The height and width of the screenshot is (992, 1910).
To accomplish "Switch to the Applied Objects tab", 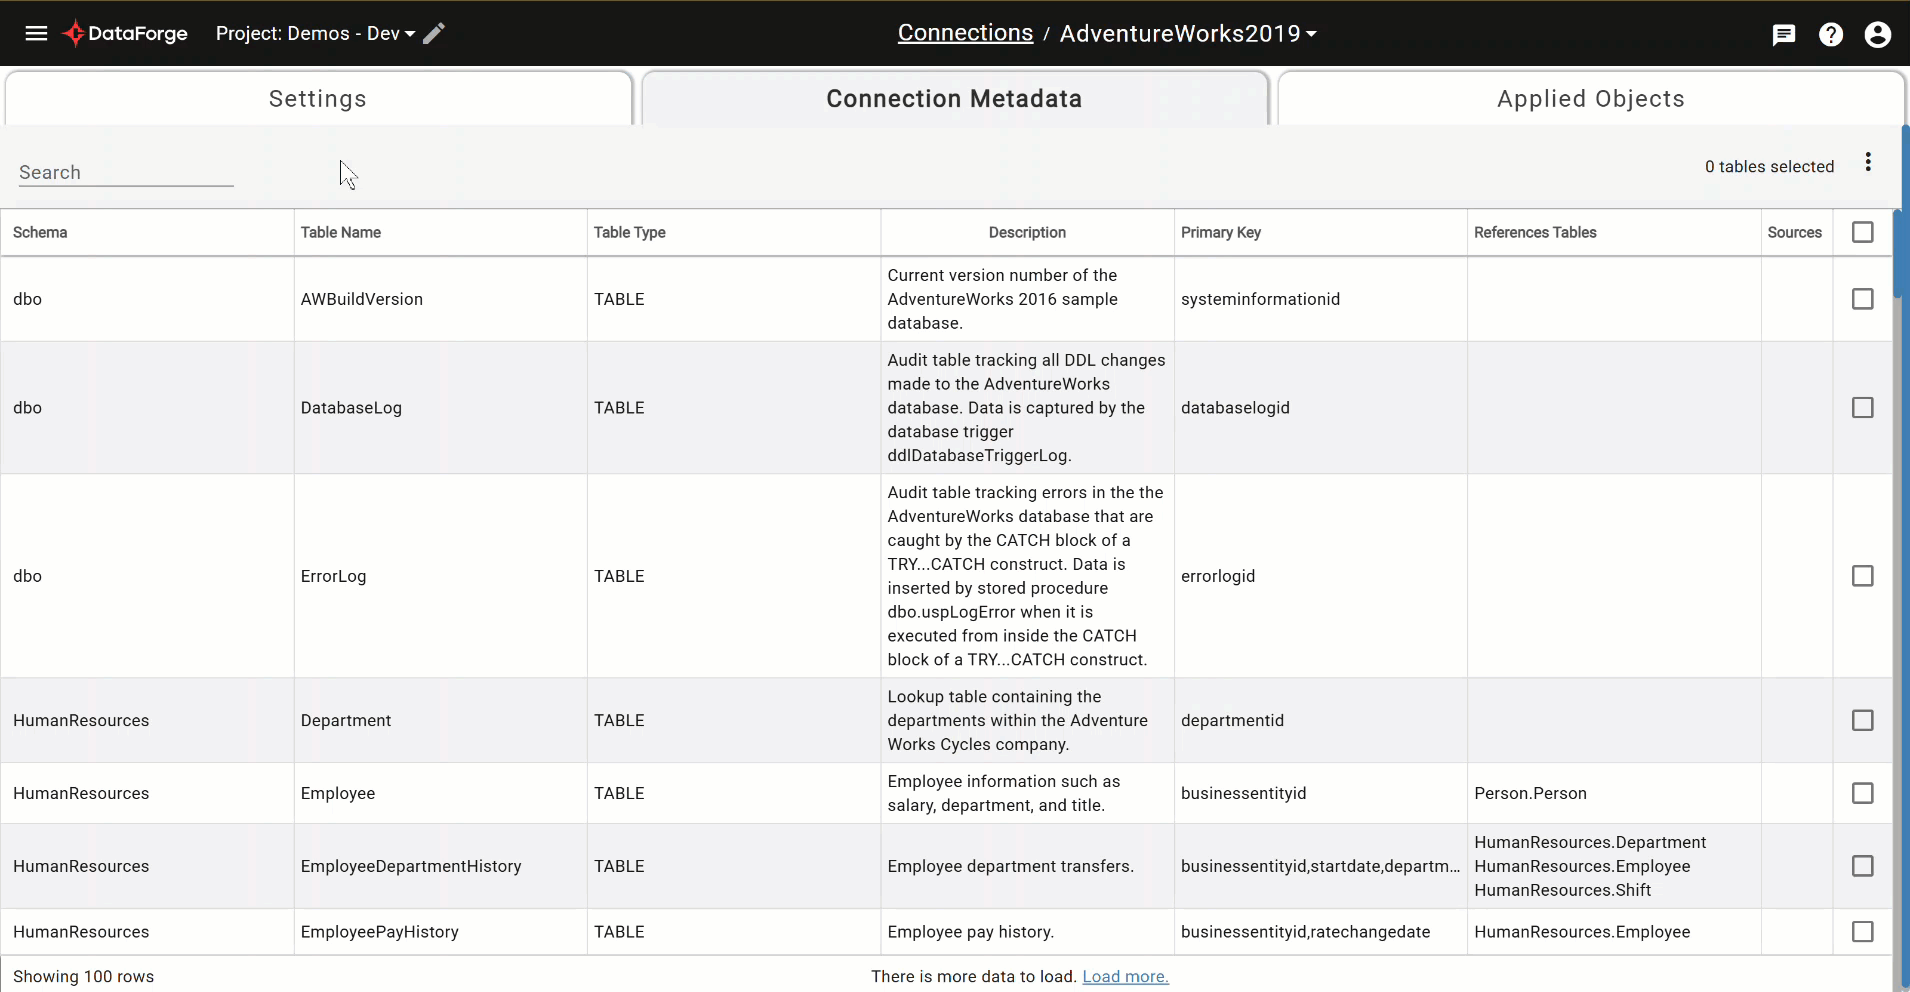I will (x=1590, y=98).
